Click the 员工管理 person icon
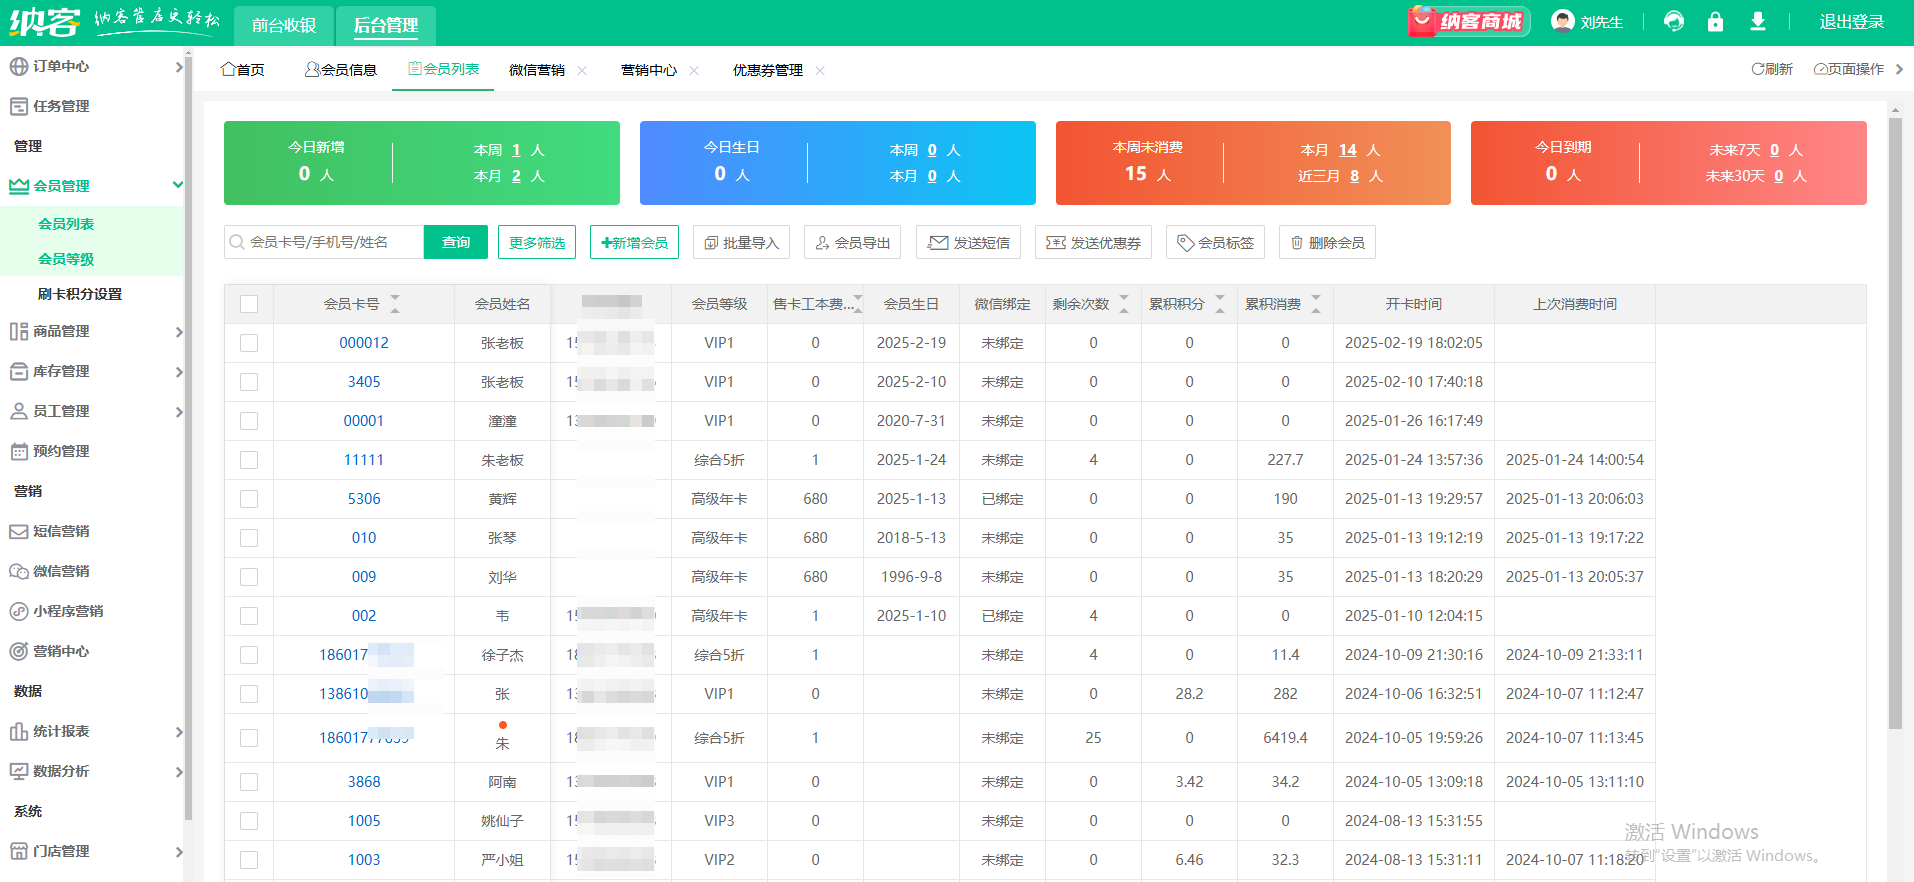This screenshot has height=882, width=1914. tap(18, 411)
